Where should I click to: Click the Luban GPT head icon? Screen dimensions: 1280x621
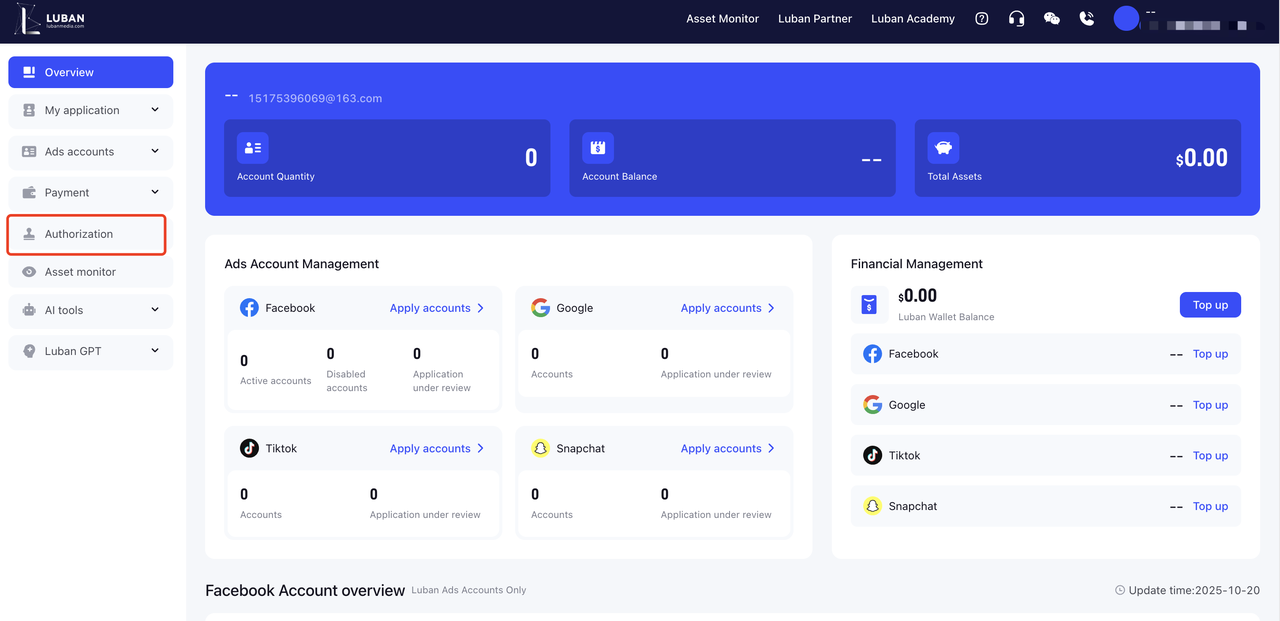[x=29, y=351]
